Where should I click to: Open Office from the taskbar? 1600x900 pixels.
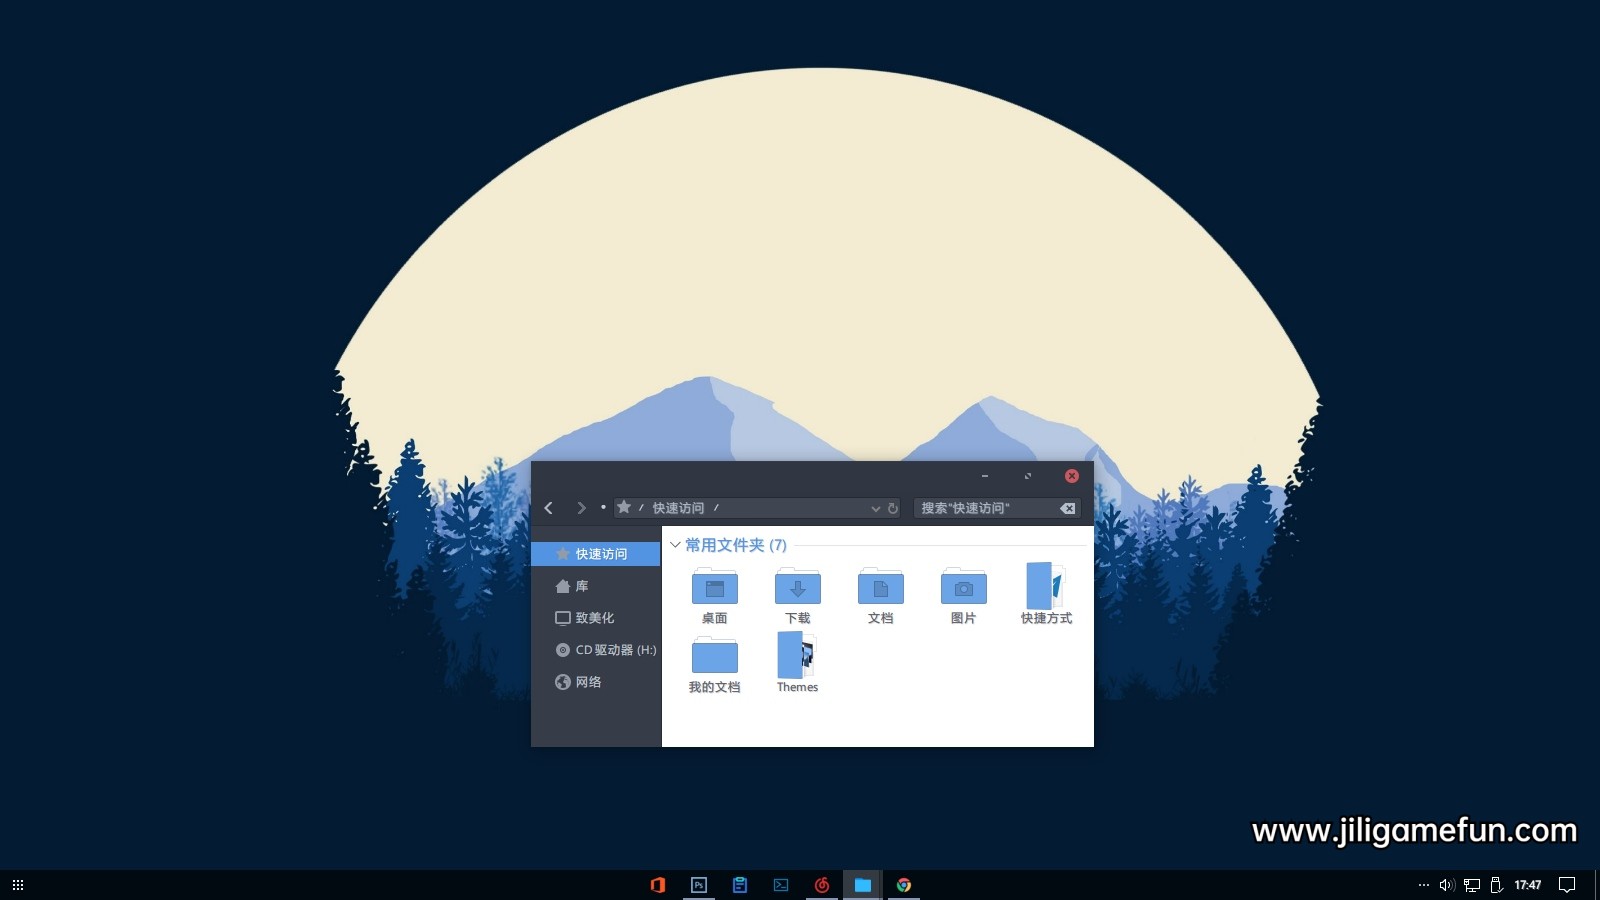pos(658,885)
